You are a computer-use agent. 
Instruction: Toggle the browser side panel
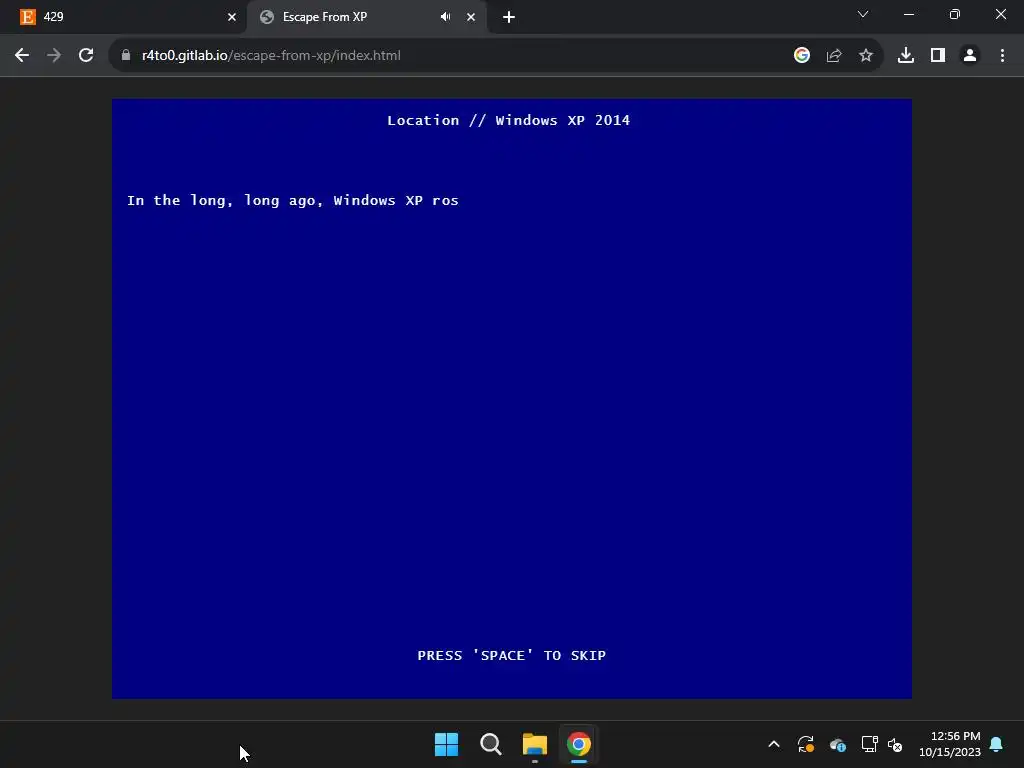(x=938, y=56)
